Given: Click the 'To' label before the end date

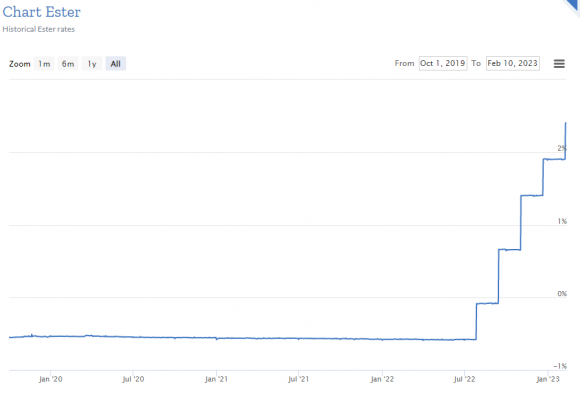Looking at the screenshot, I should [x=476, y=63].
